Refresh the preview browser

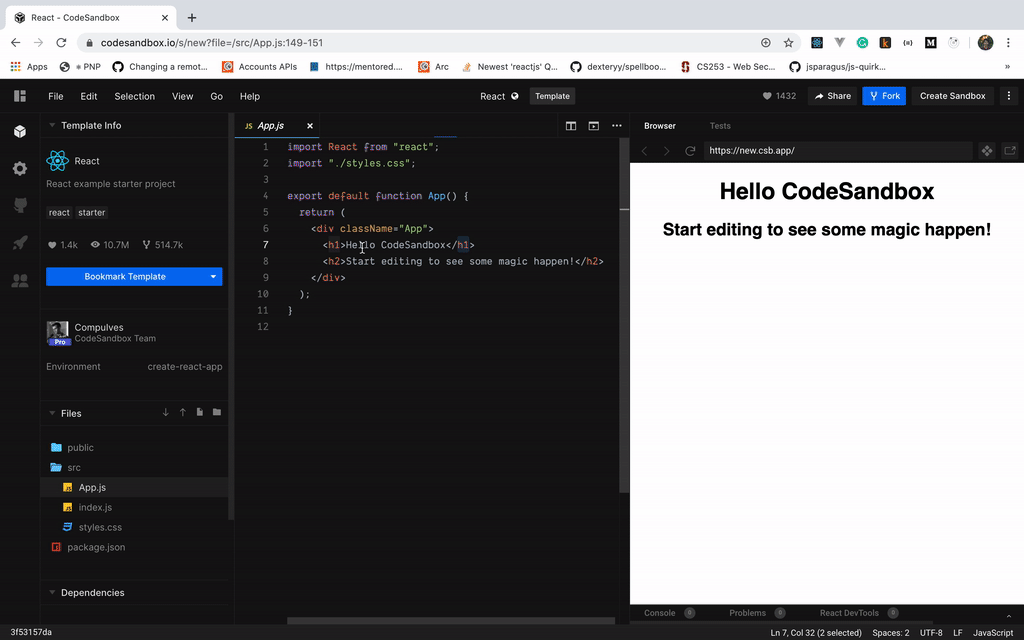pos(690,151)
